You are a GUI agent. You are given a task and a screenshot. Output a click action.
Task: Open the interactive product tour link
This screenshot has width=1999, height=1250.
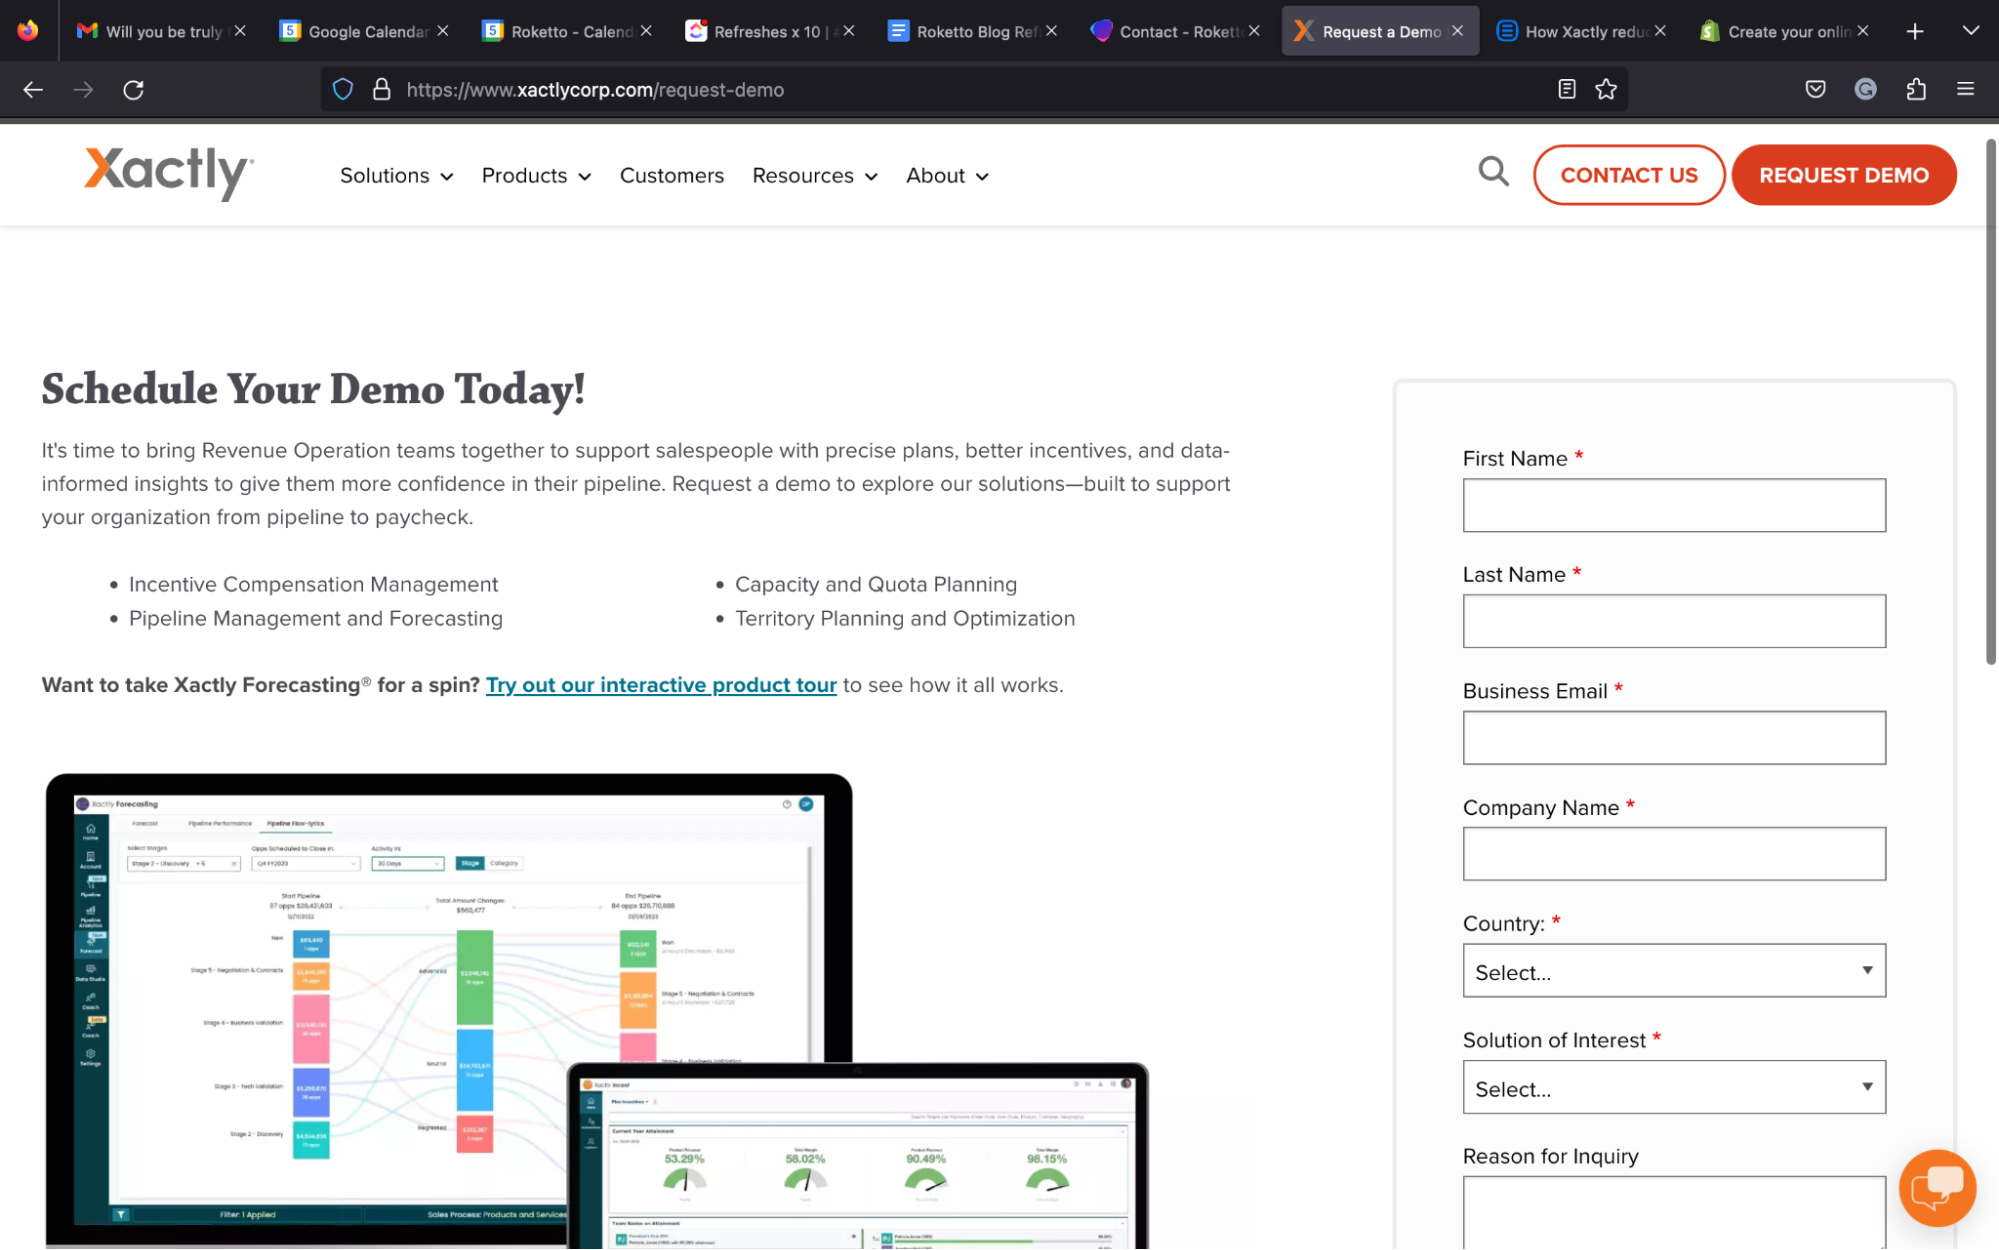click(x=661, y=684)
